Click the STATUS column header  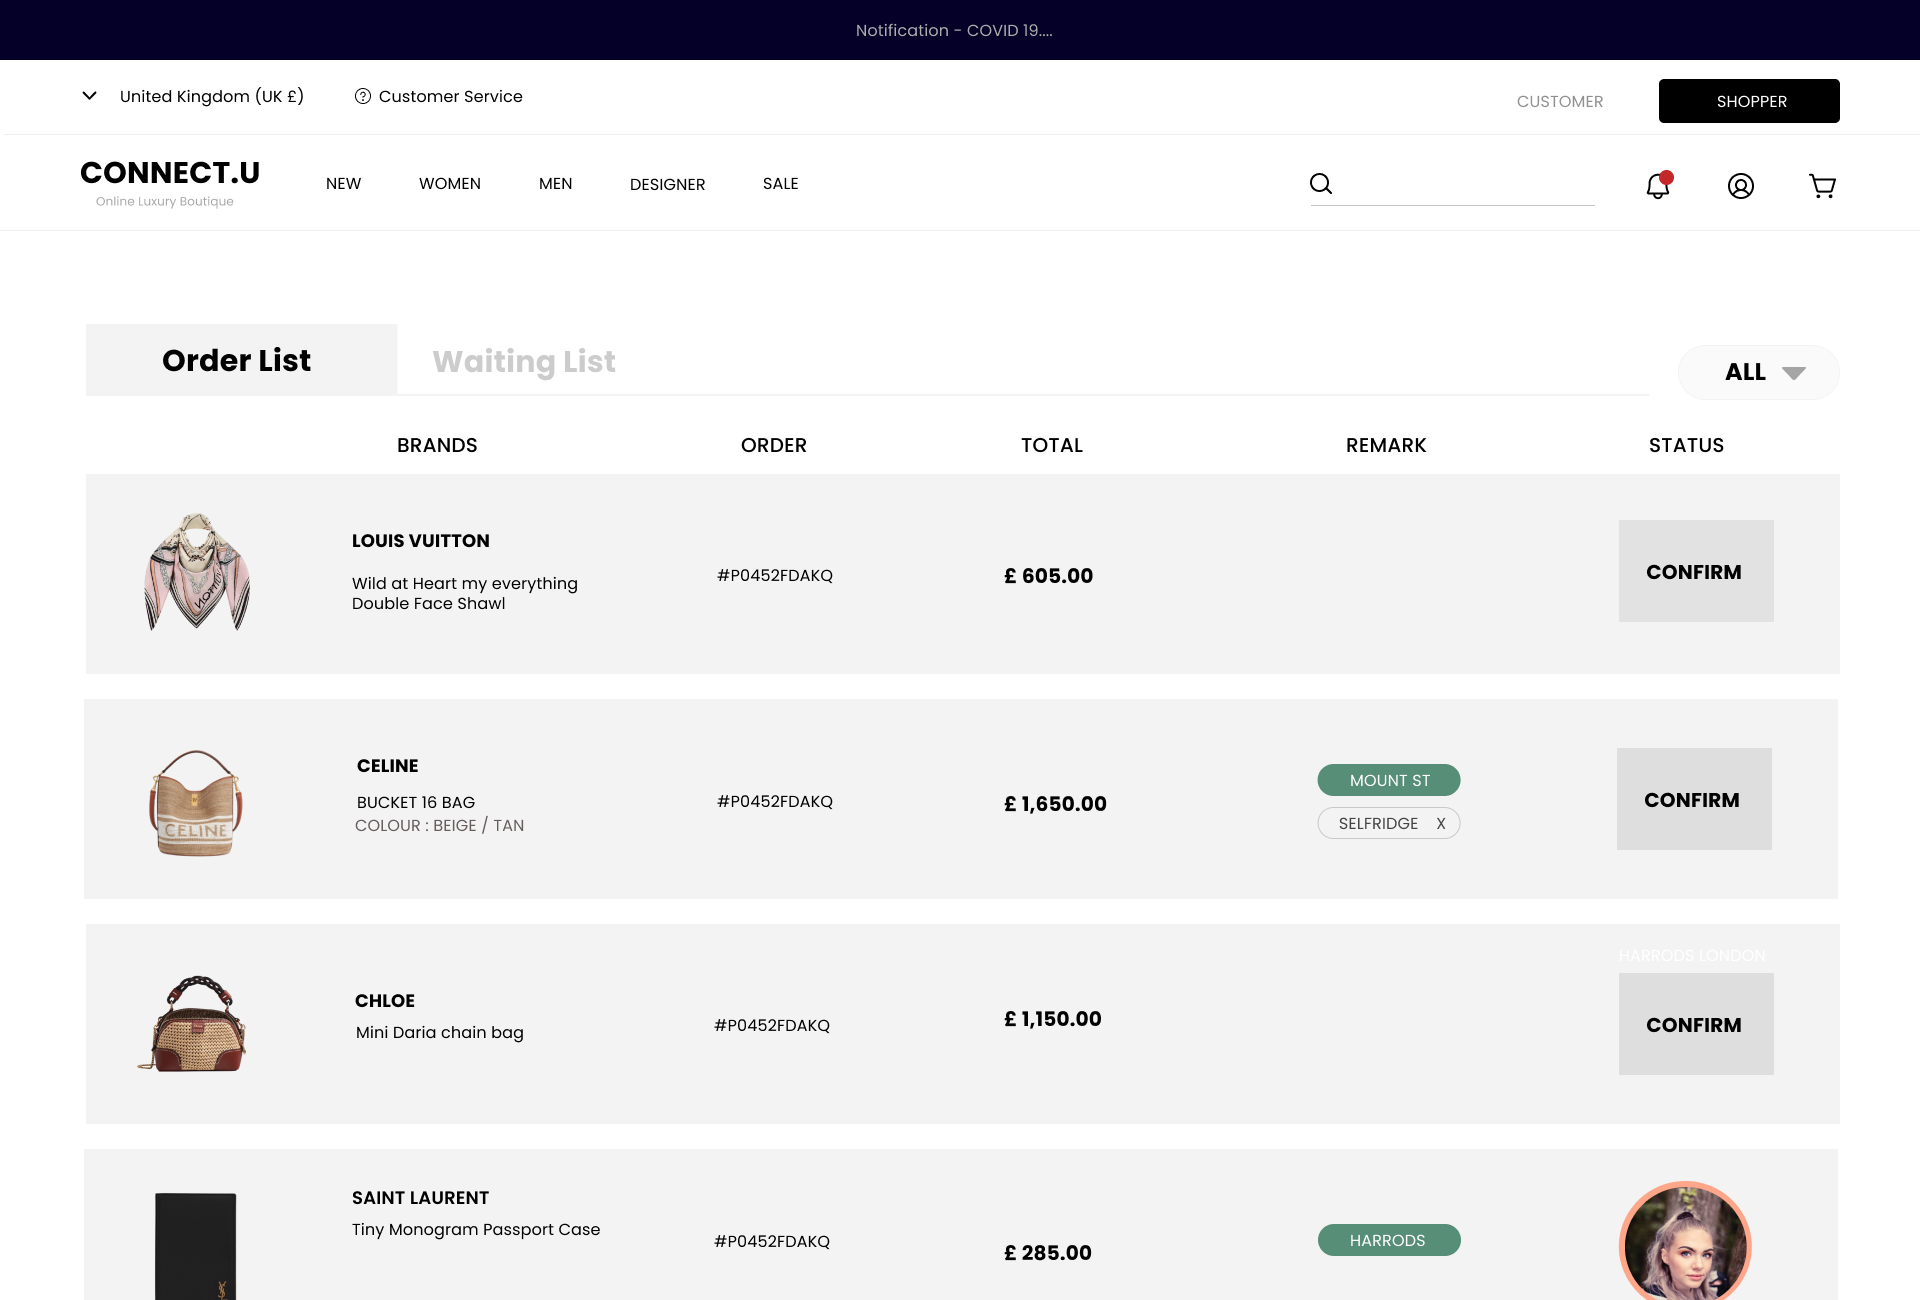tap(1687, 445)
